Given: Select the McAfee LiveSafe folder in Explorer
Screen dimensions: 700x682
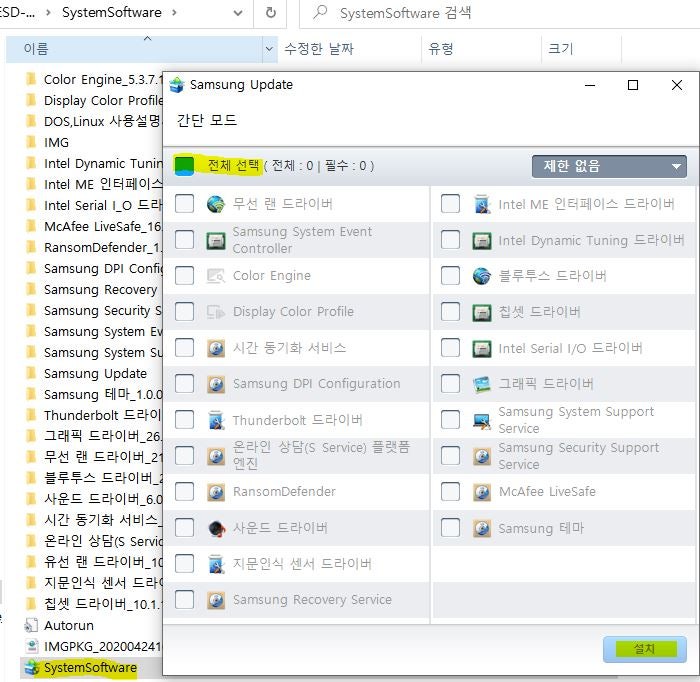Looking at the screenshot, I should (x=92, y=226).
